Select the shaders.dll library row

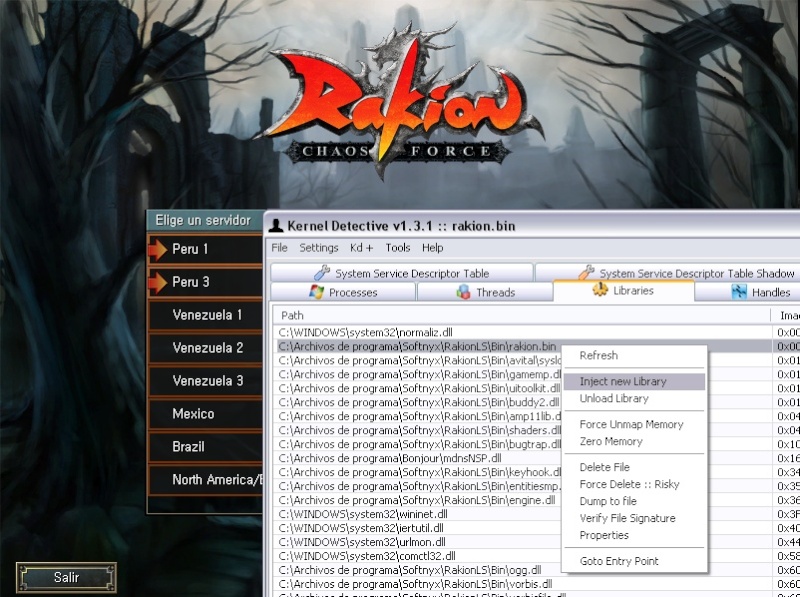(x=418, y=430)
